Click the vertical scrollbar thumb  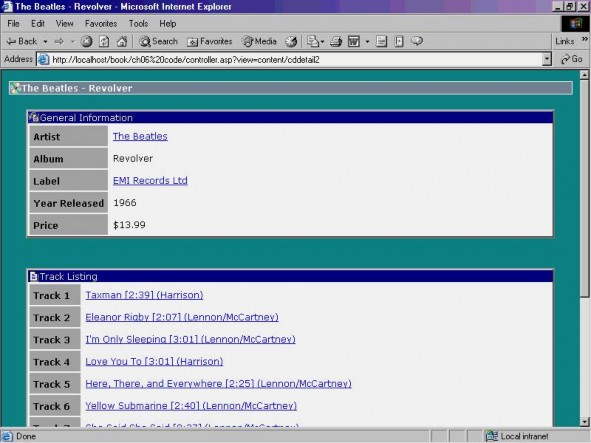584,188
